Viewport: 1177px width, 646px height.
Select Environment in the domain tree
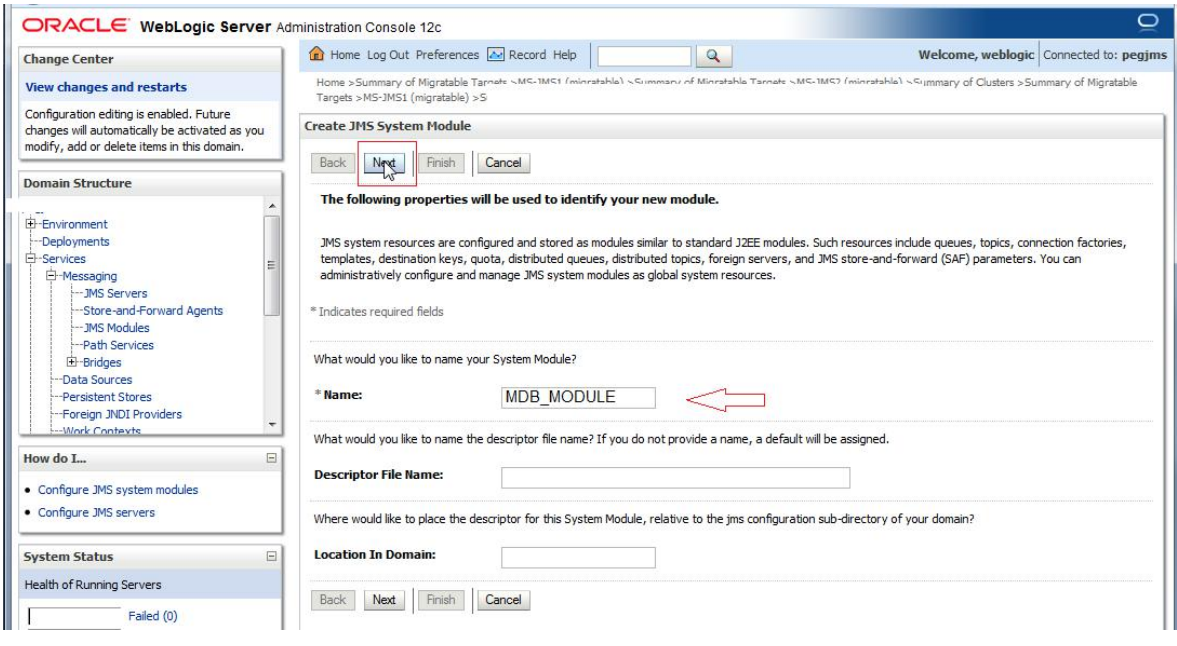[x=74, y=224]
